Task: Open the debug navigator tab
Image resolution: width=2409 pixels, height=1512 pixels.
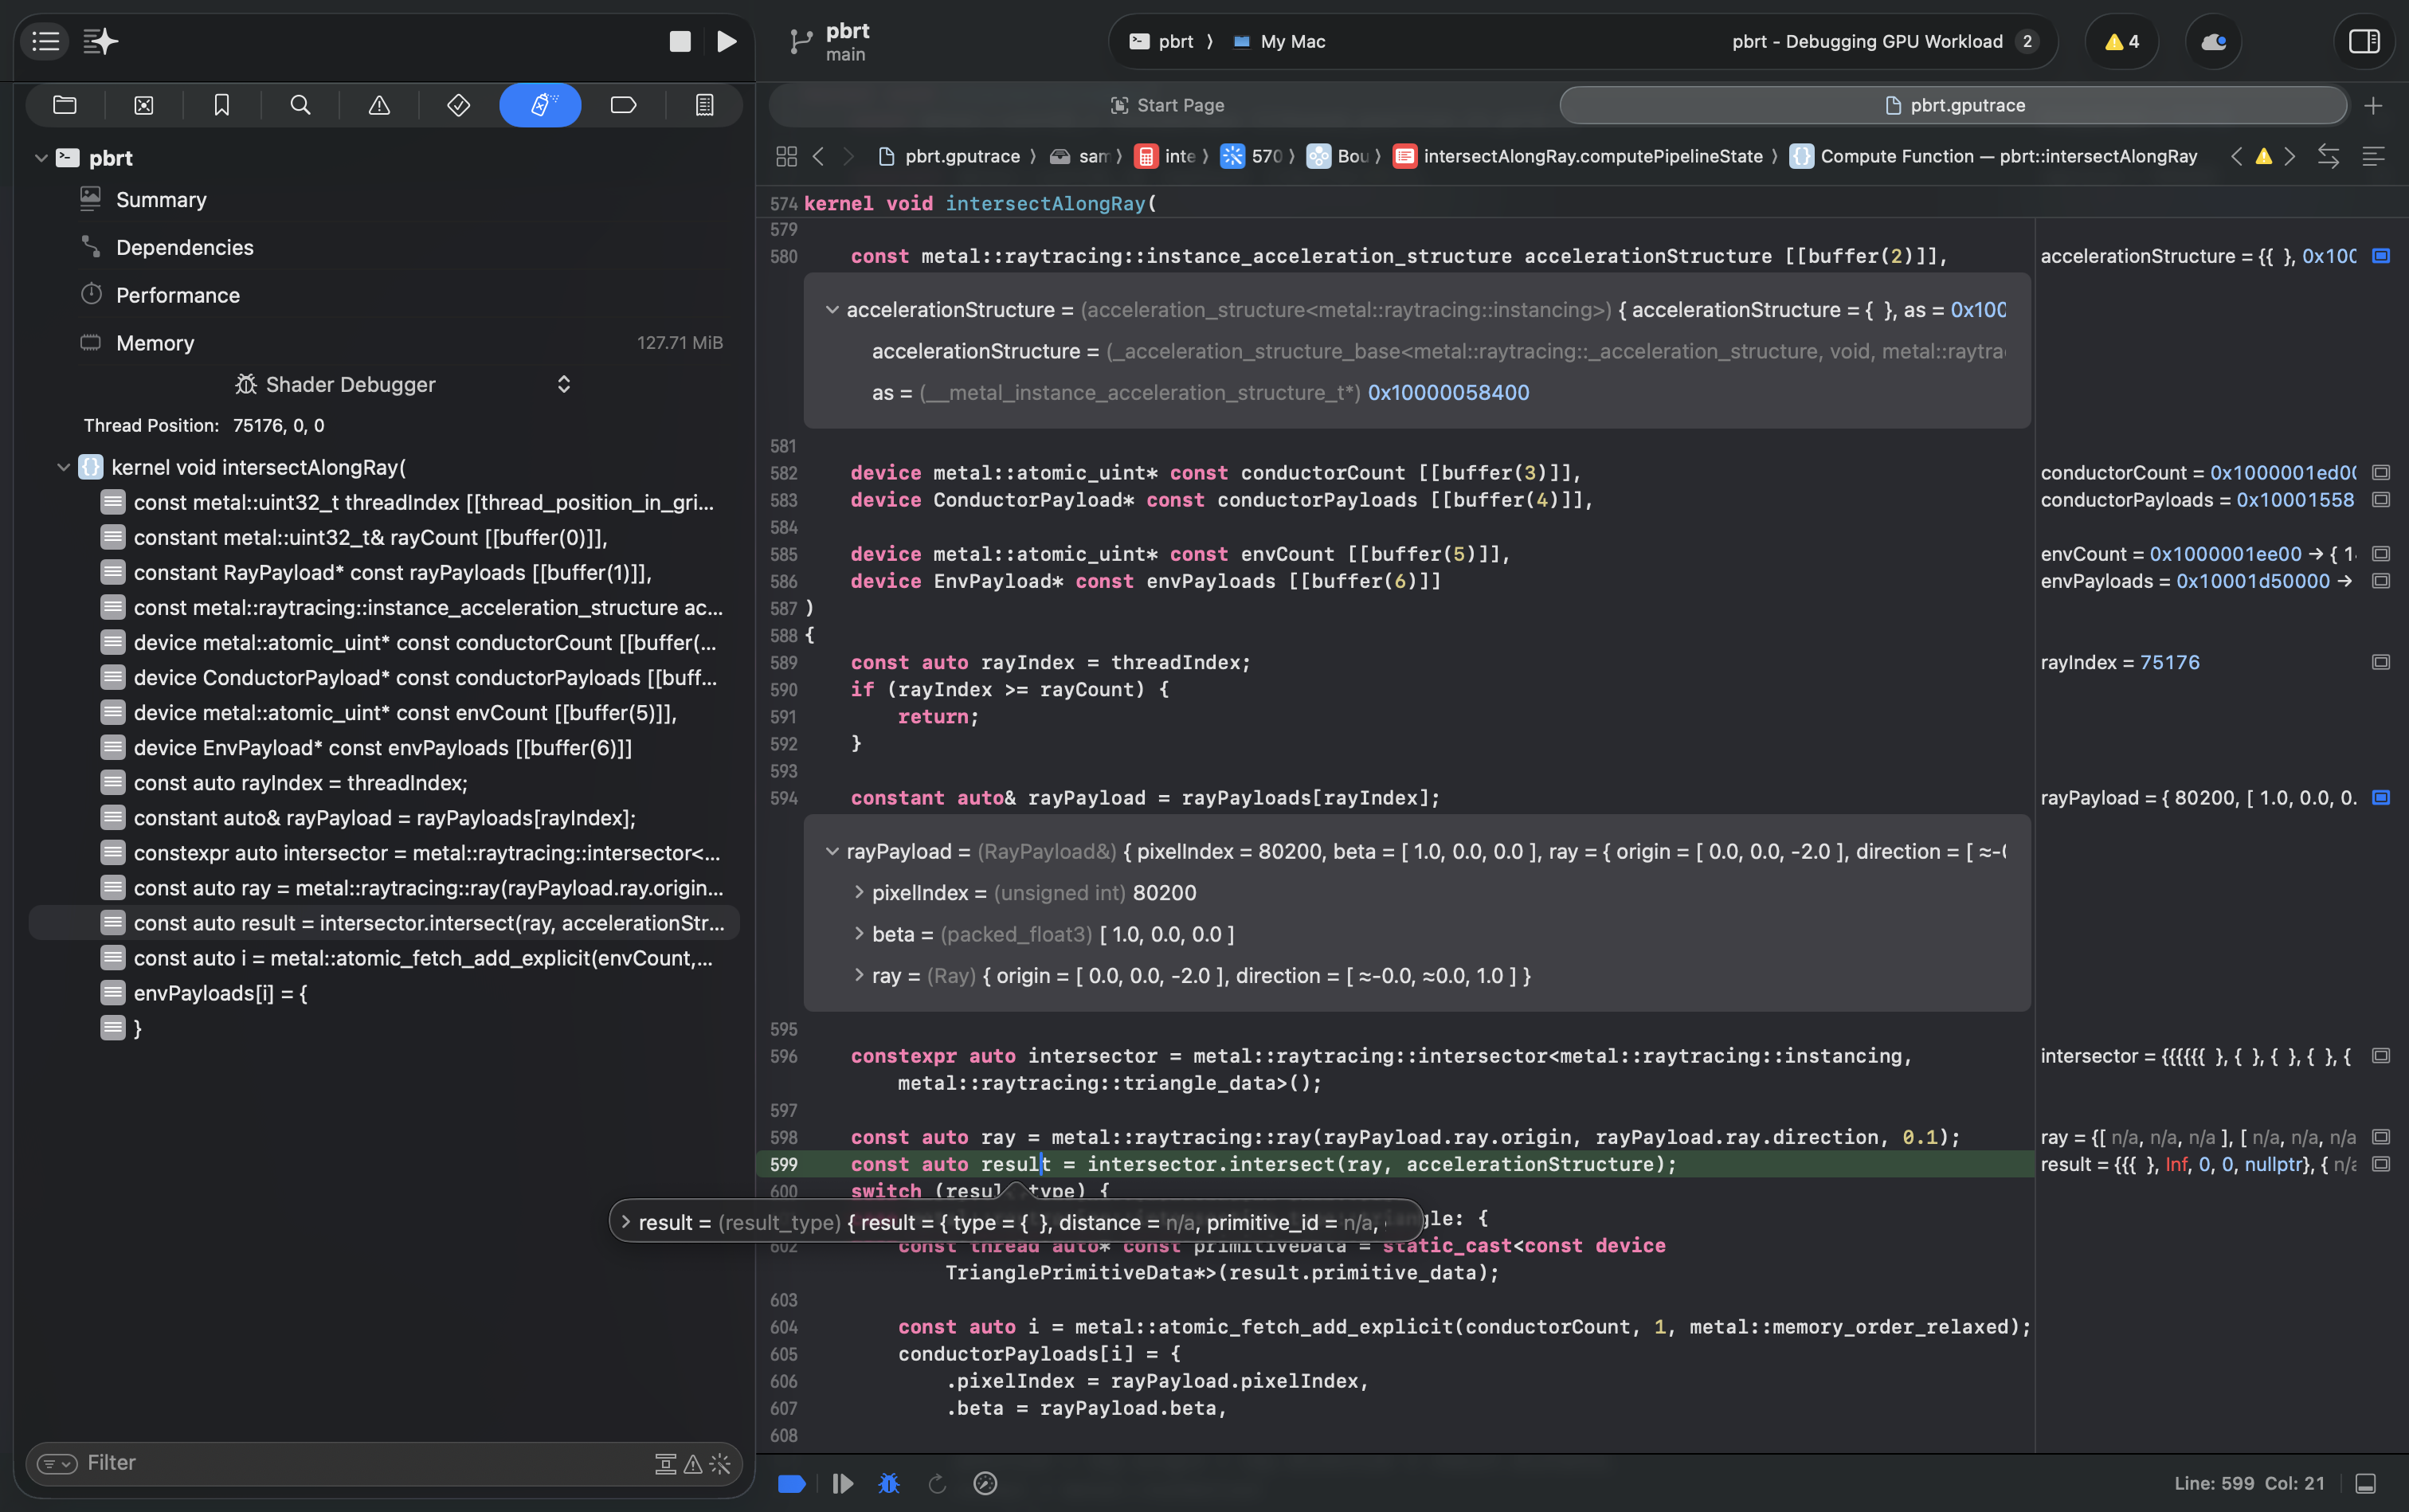Action: [x=539, y=105]
